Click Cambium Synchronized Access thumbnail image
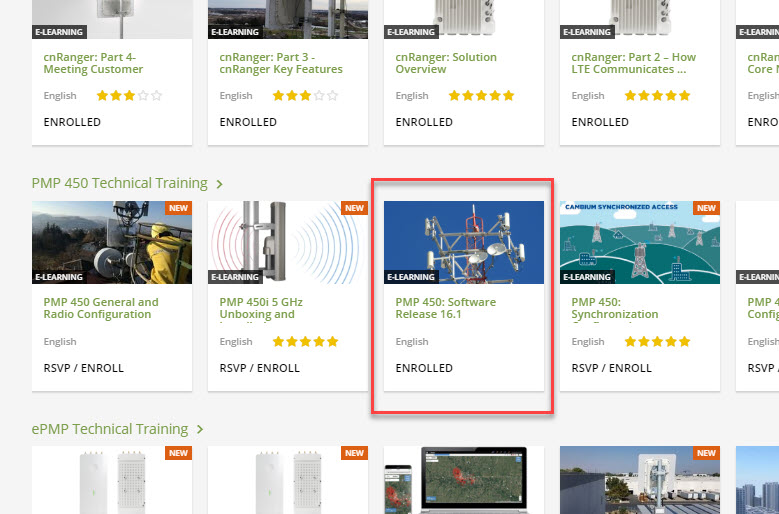 pyautogui.click(x=639, y=242)
